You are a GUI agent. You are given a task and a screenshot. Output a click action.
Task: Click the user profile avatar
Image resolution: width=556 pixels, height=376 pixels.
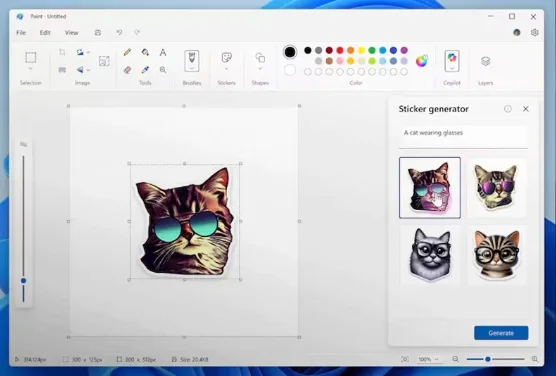pyautogui.click(x=517, y=33)
